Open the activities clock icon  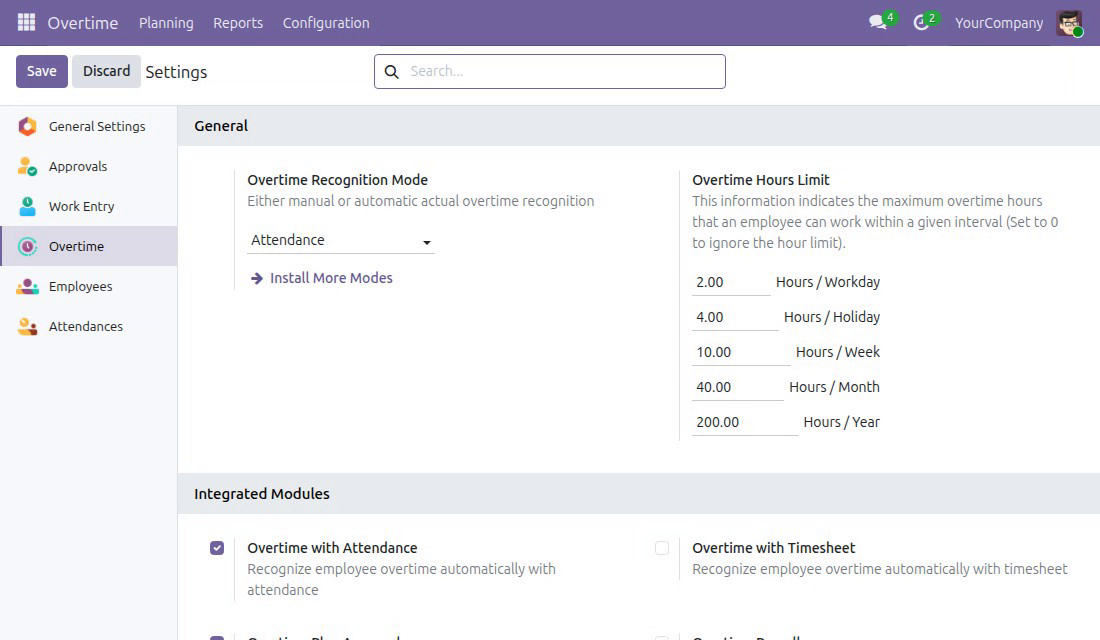(921, 23)
